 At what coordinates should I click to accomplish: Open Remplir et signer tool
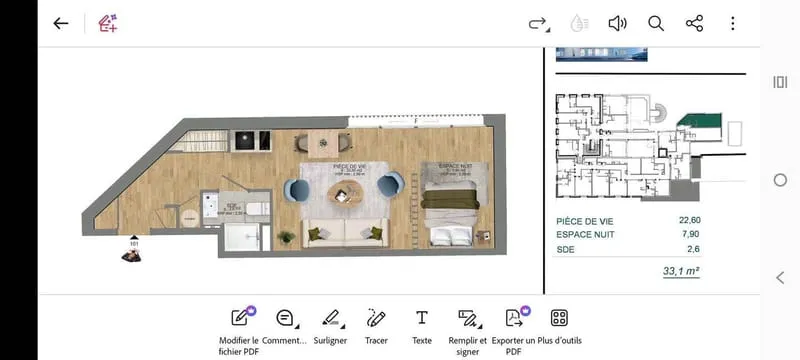coord(468,331)
